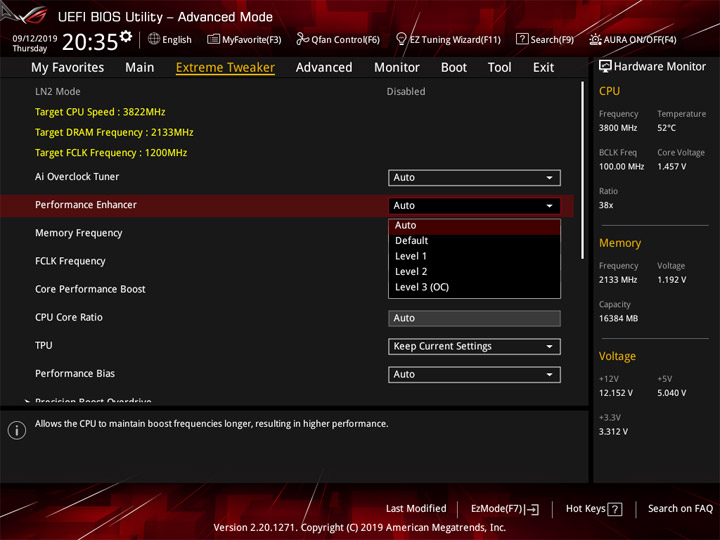Click the Performance Enhancer label
The height and width of the screenshot is (540, 720).
[86, 205]
